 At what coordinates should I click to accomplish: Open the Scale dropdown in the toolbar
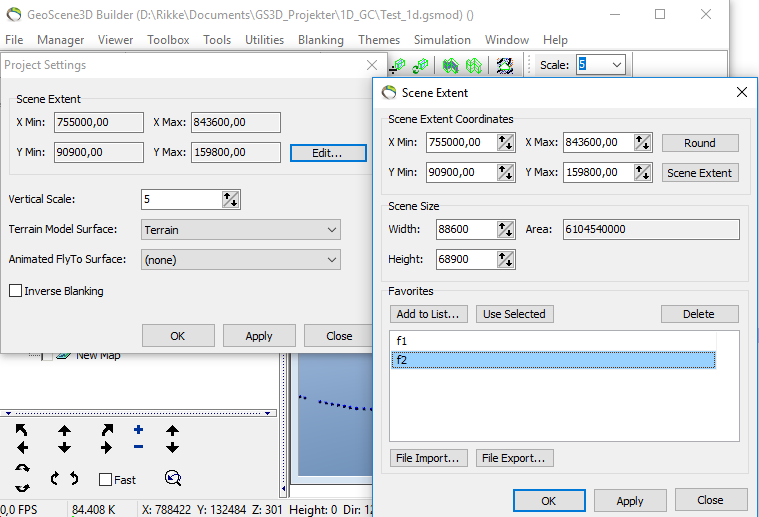[616, 65]
